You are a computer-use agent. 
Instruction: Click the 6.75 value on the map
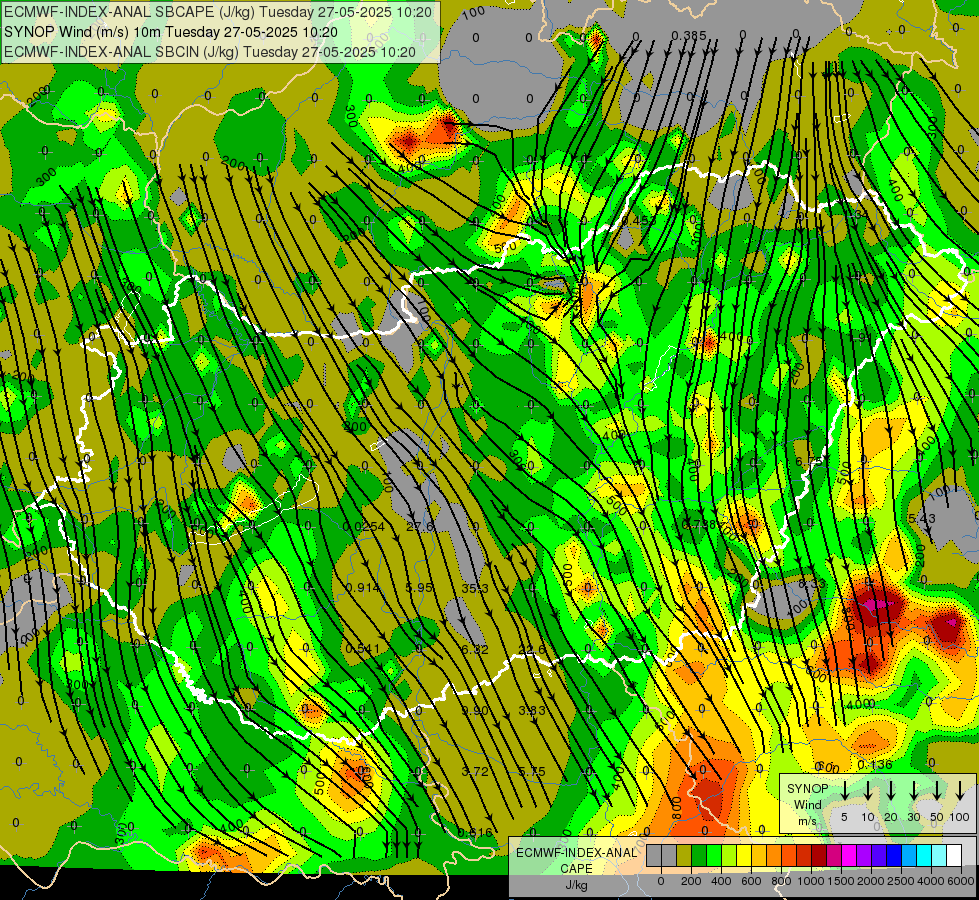(809, 462)
